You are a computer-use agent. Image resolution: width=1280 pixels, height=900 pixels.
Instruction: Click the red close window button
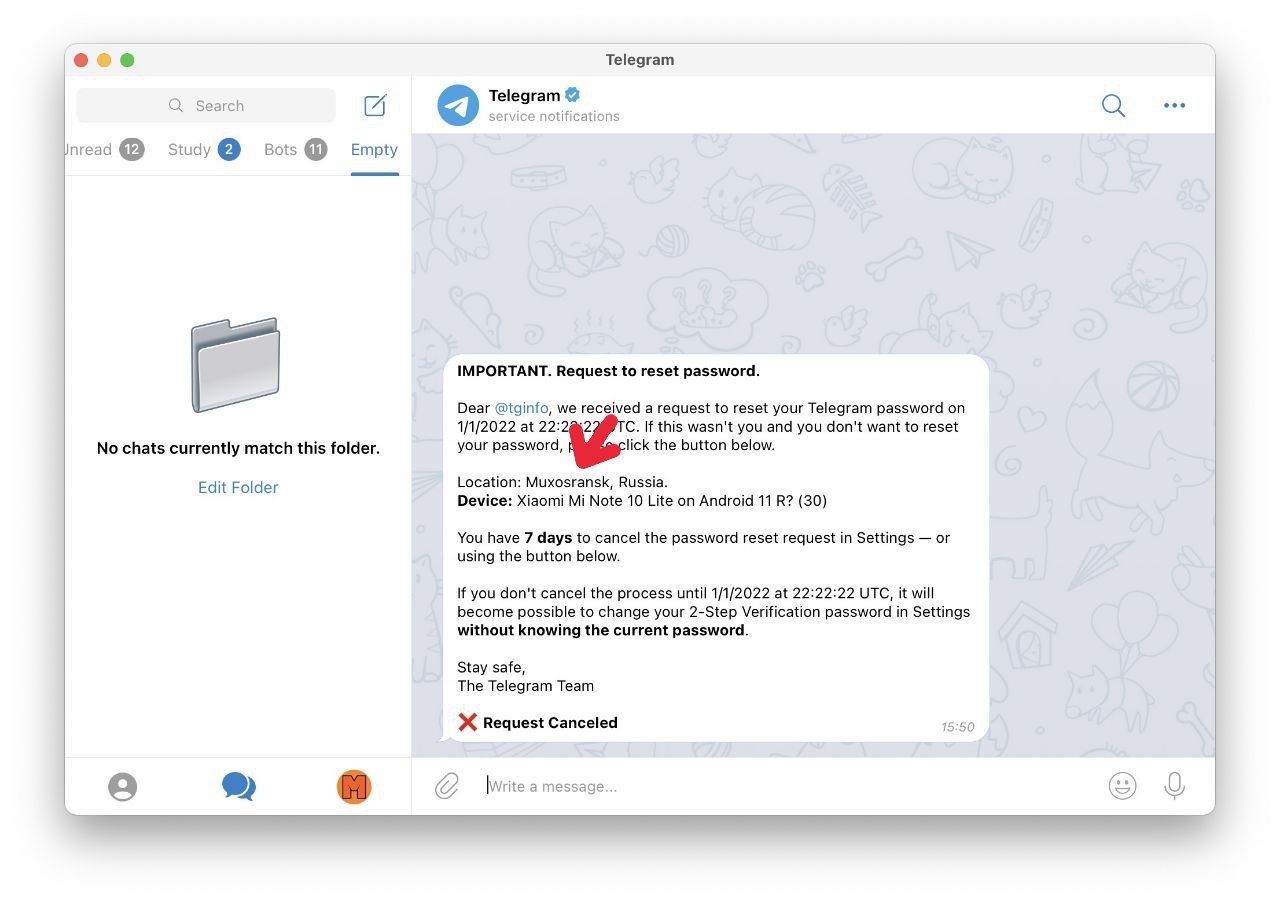tap(81, 60)
